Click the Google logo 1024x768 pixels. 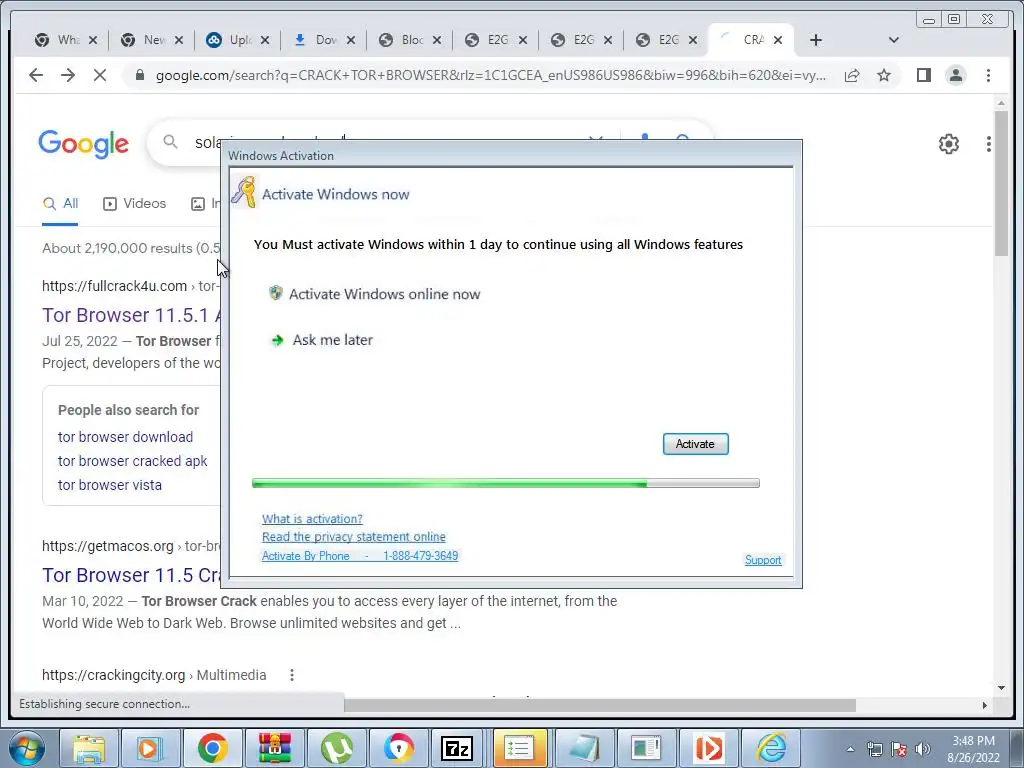(x=84, y=144)
